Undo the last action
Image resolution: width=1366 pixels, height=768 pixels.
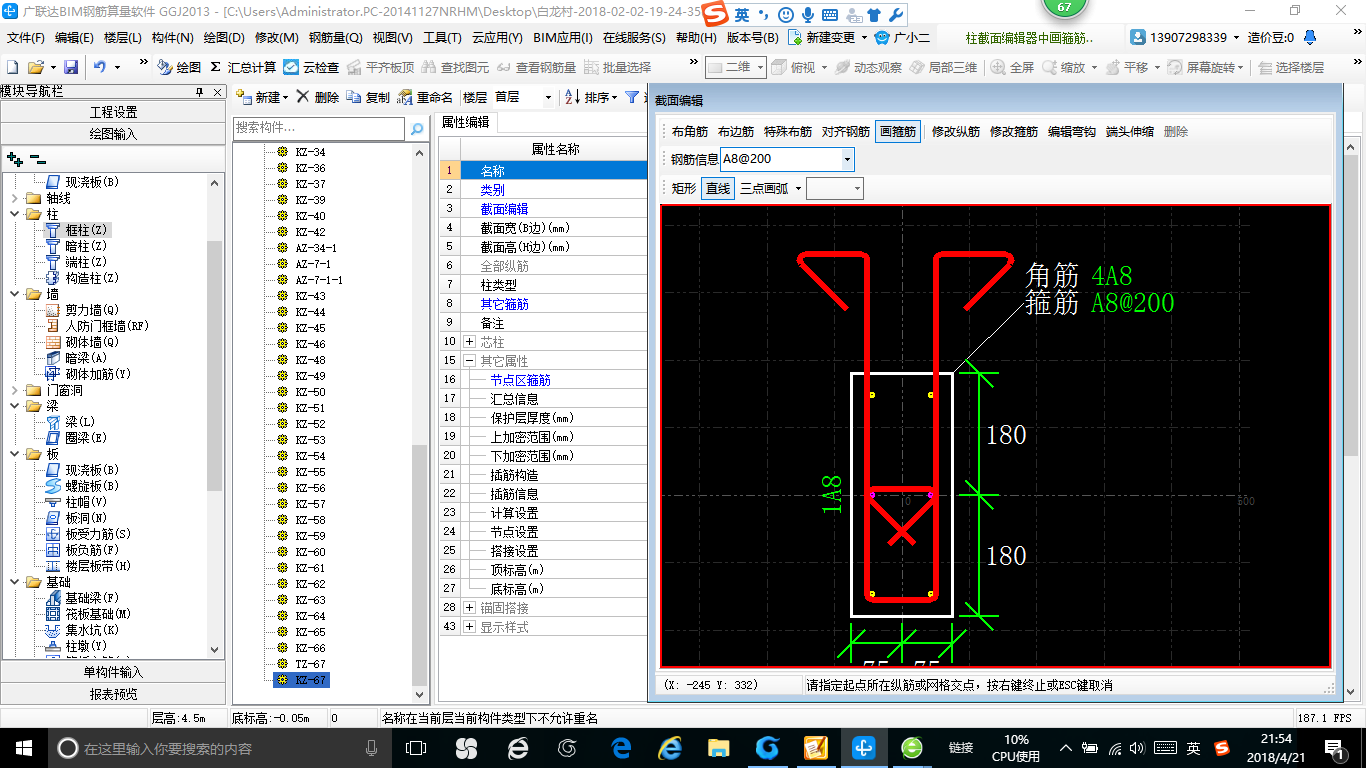99,67
